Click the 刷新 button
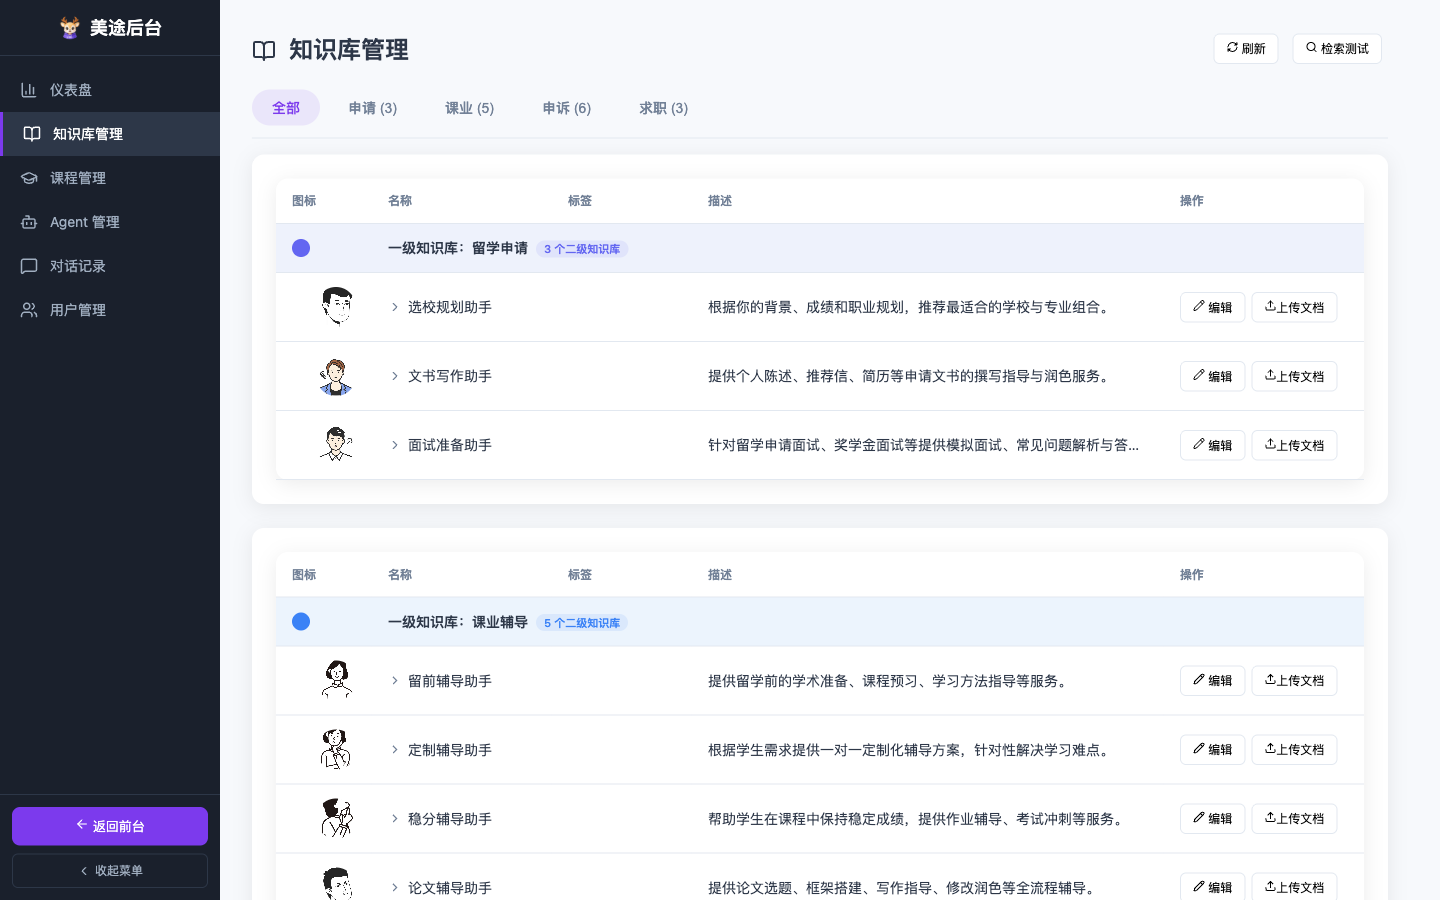 [x=1246, y=49]
